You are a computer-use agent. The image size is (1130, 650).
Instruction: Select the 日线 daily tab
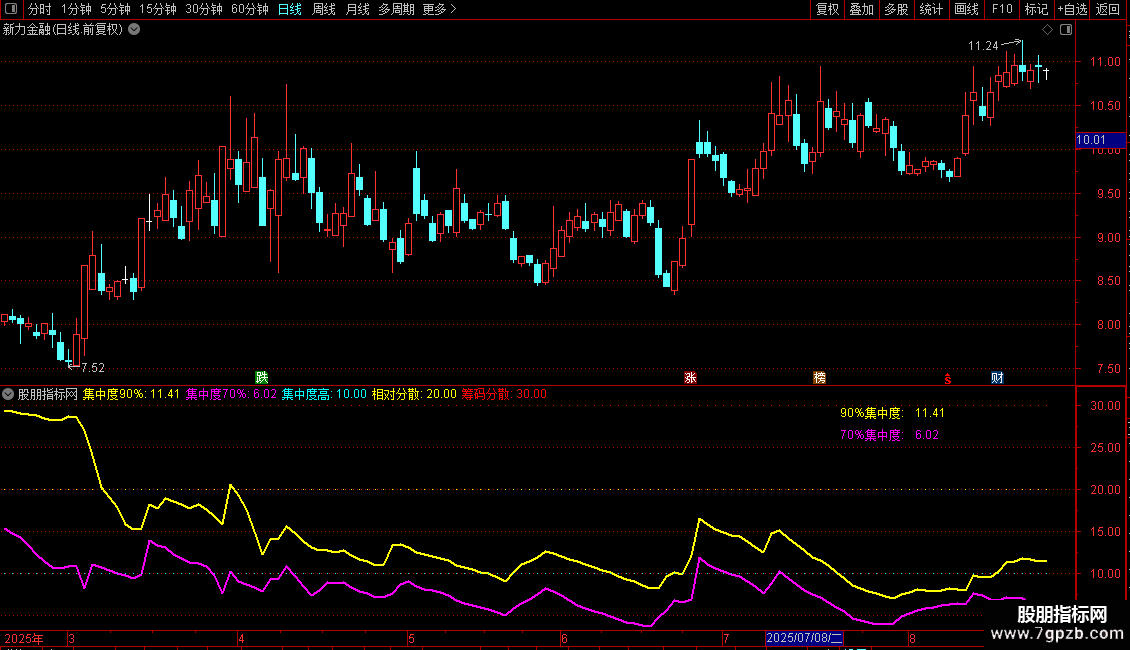pyautogui.click(x=290, y=9)
